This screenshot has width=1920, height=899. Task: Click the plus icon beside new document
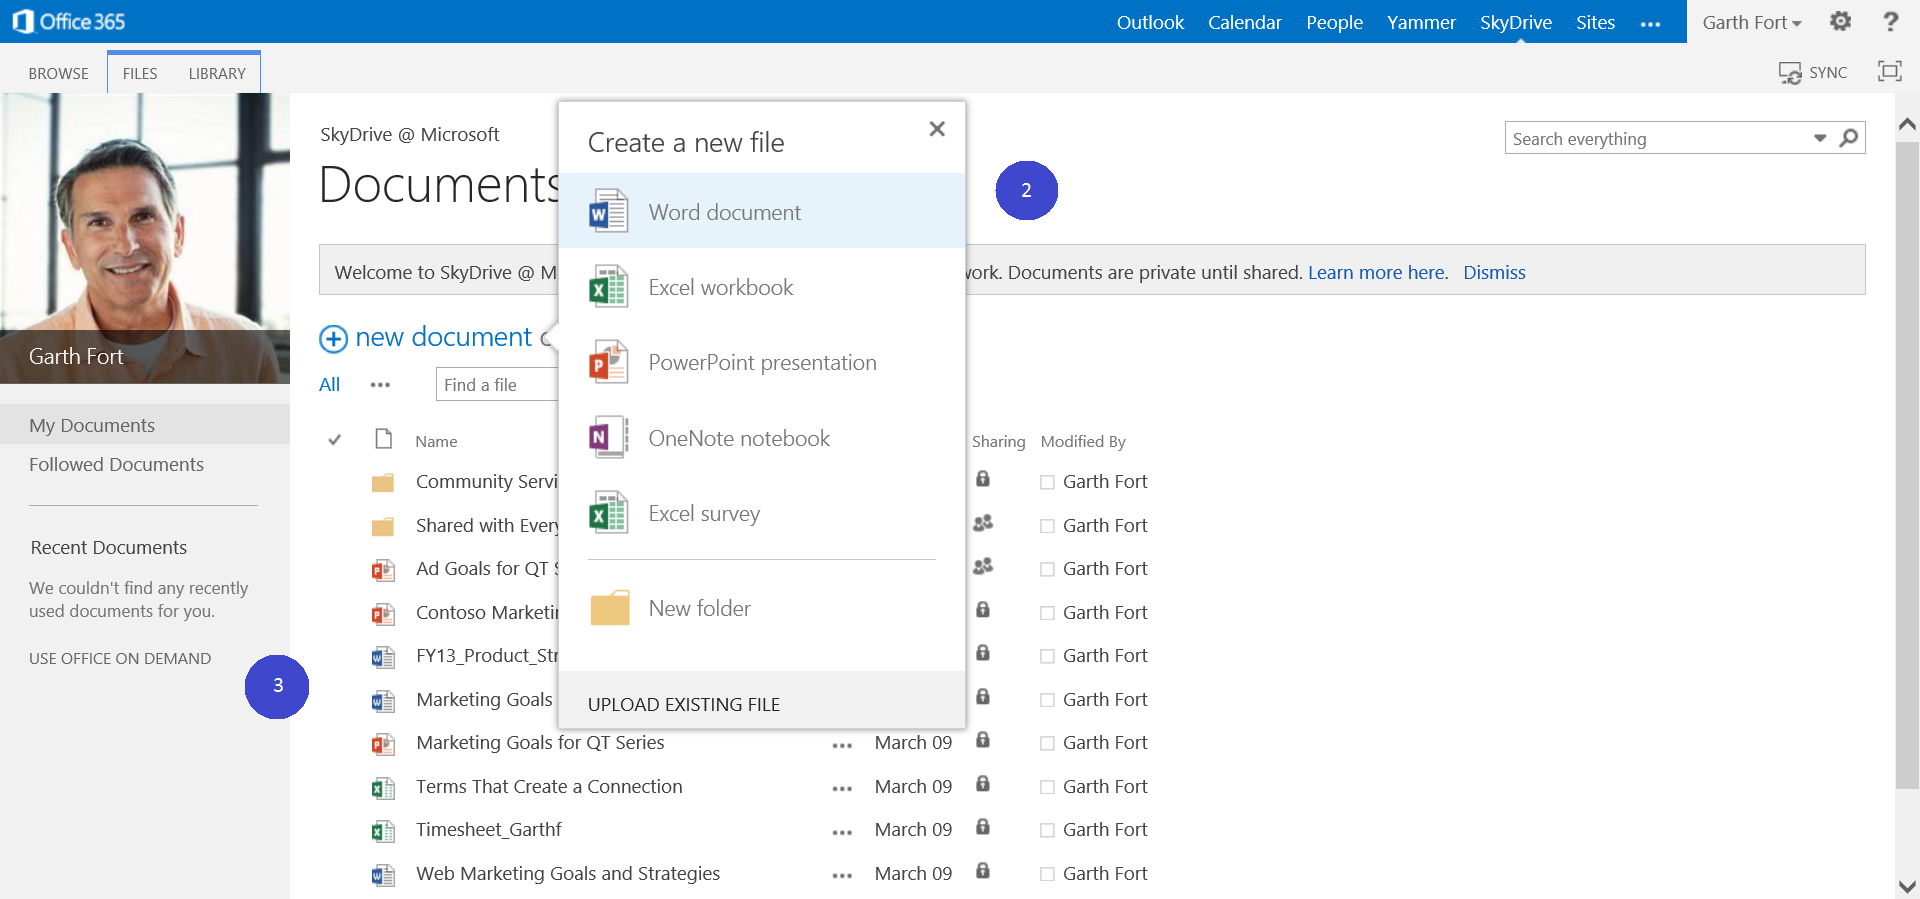333,339
